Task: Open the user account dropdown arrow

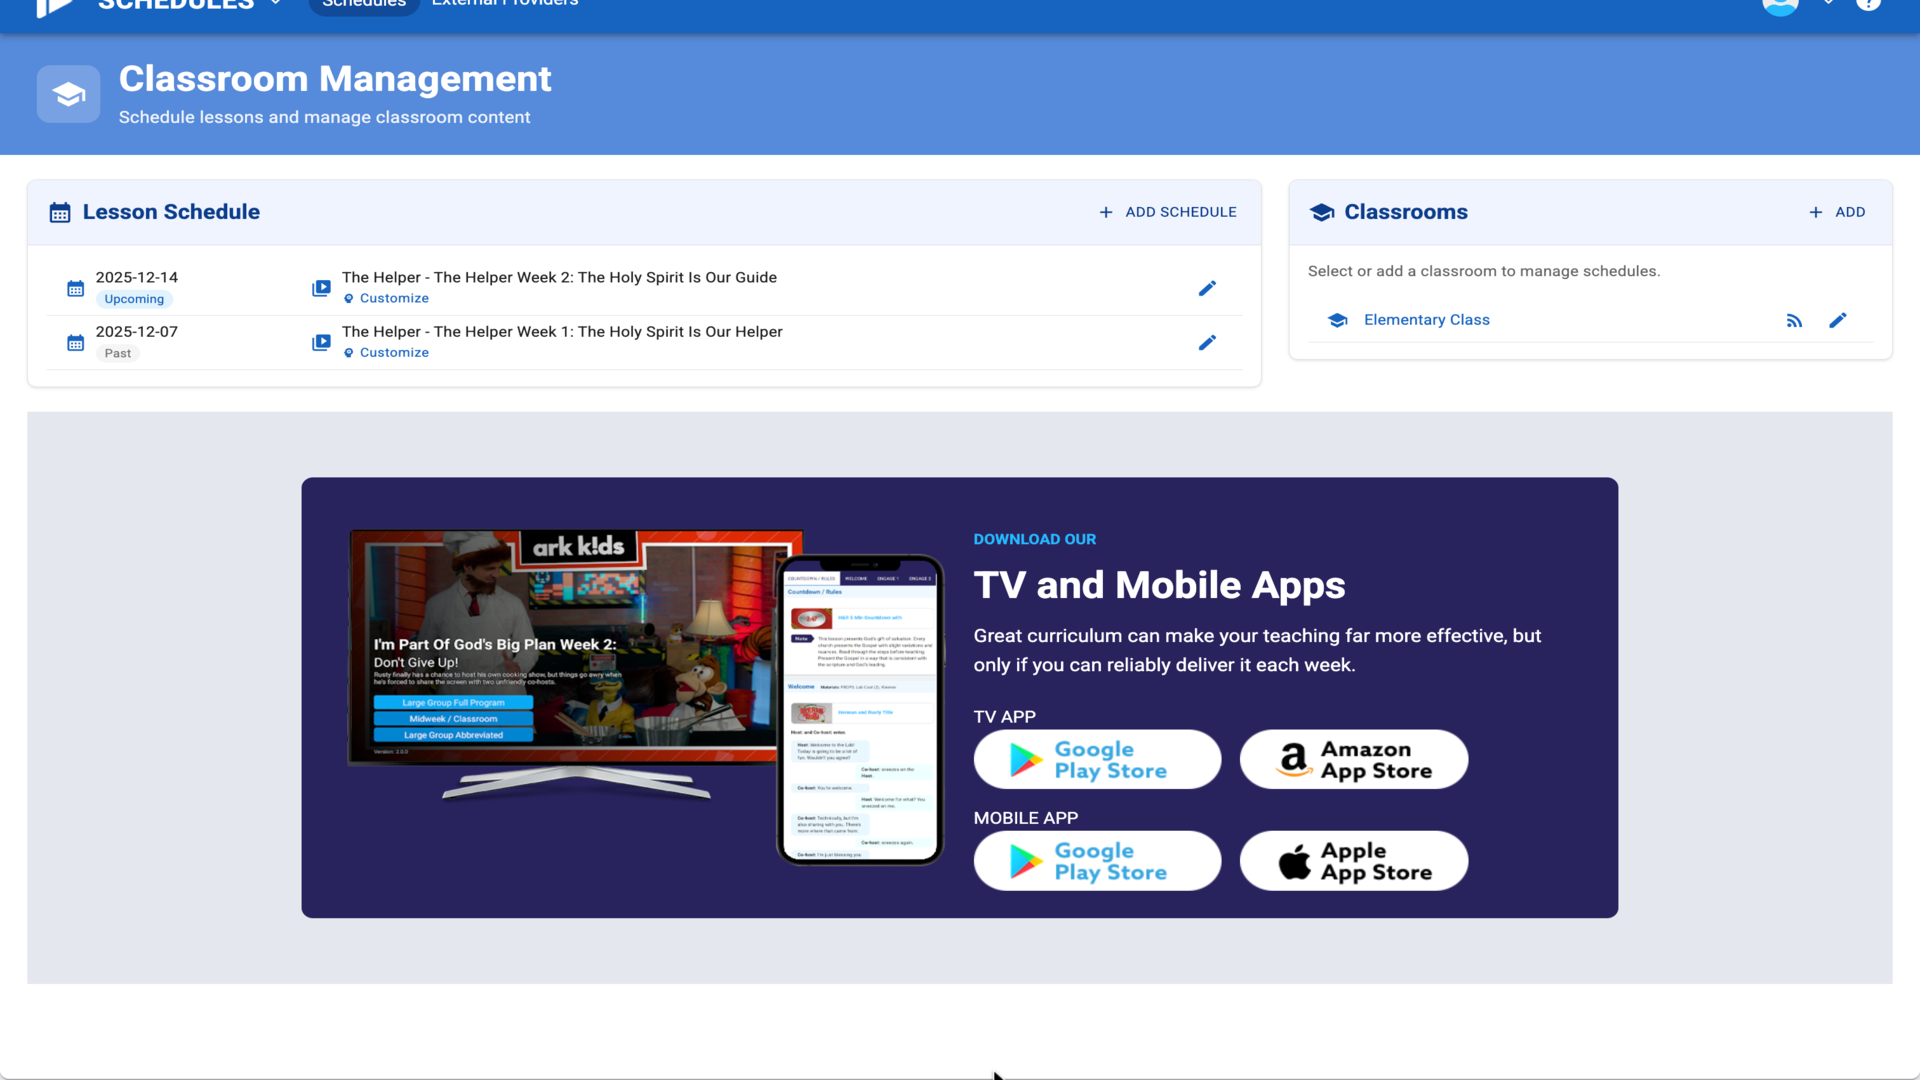Action: pos(1828,4)
